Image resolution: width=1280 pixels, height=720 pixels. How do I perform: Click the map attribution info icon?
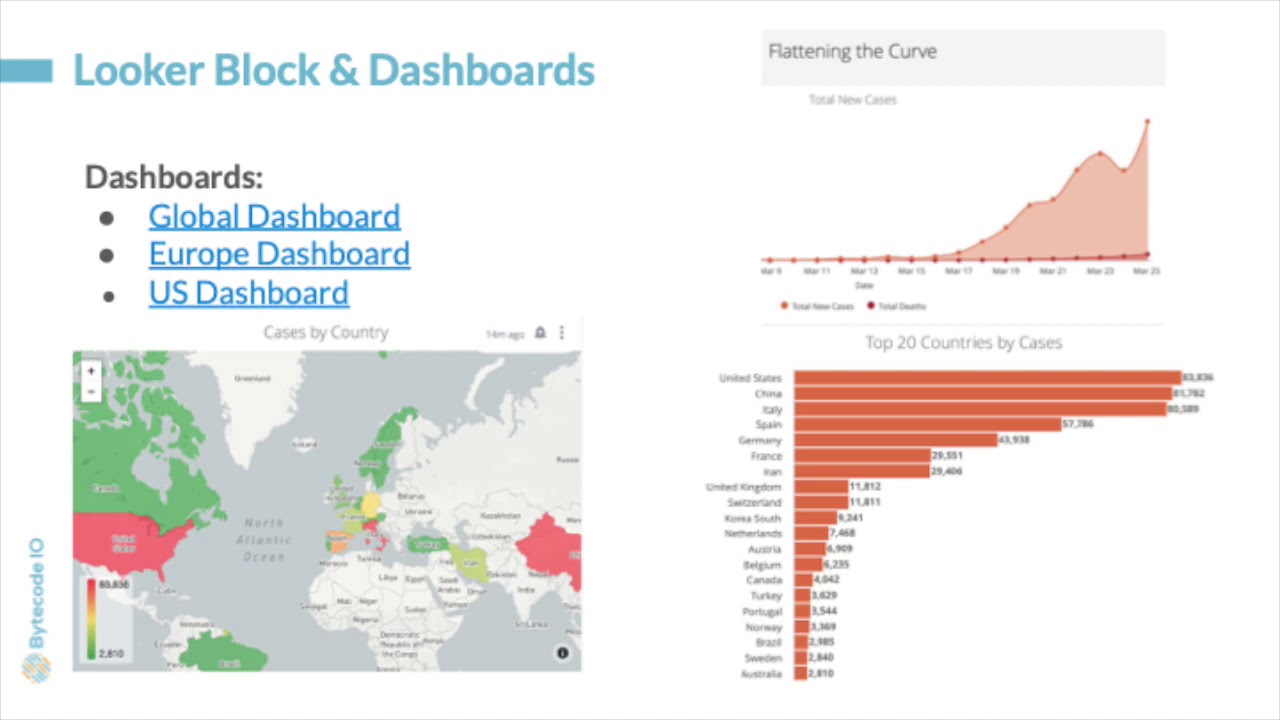[x=562, y=652]
